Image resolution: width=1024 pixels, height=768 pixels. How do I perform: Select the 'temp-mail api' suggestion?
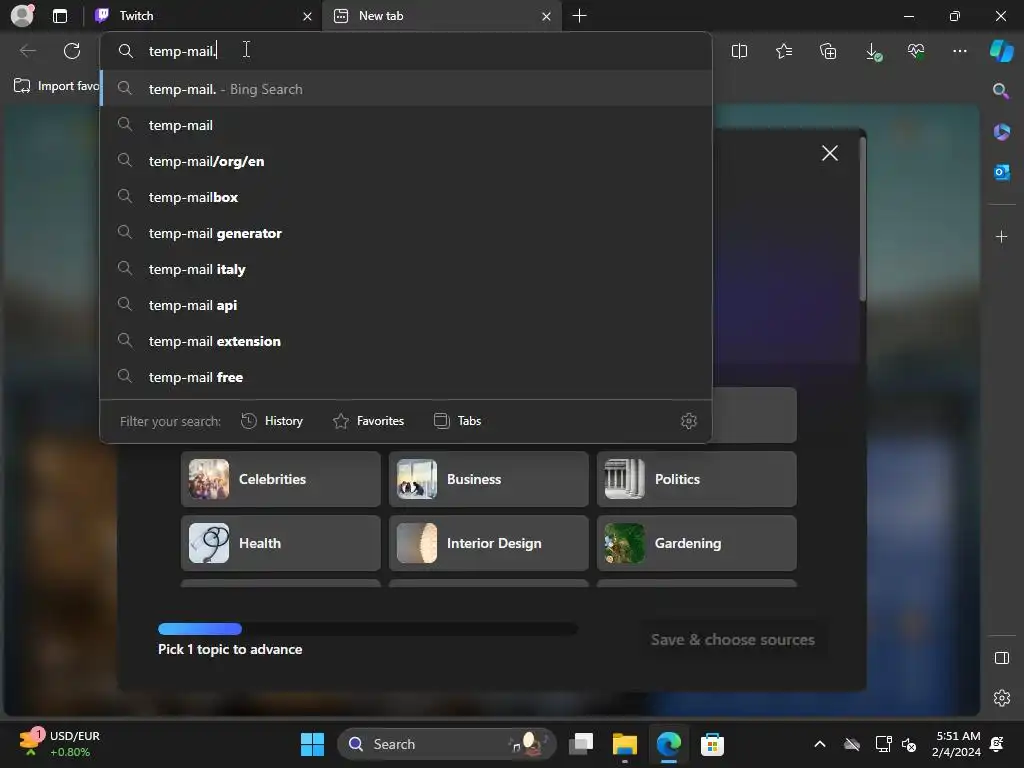click(406, 305)
